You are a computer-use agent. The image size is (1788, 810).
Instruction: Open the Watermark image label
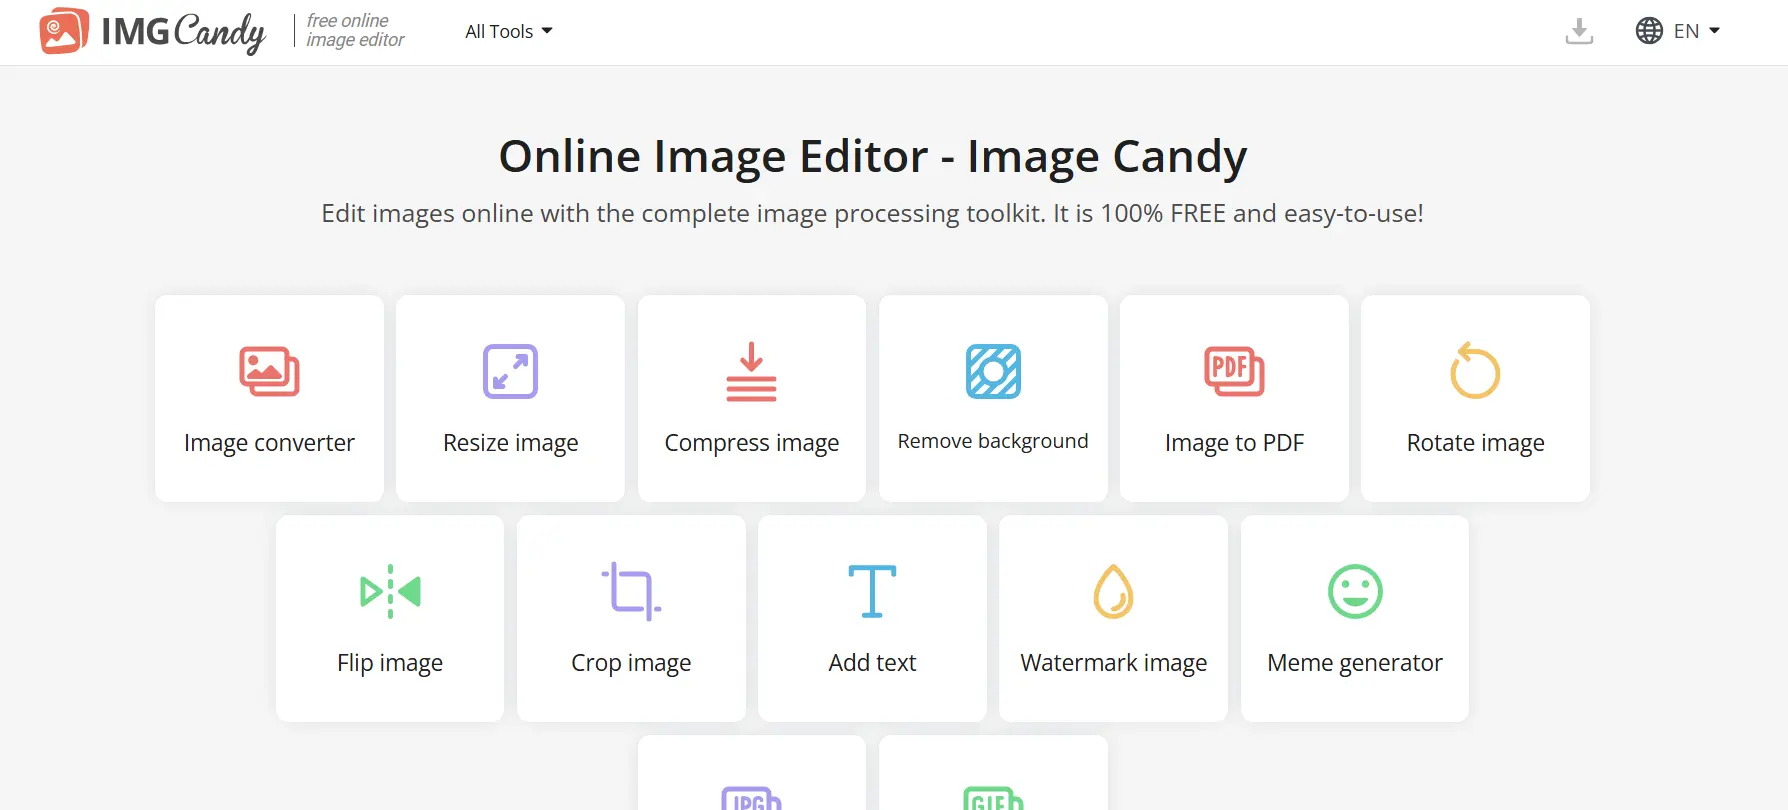1113,663
